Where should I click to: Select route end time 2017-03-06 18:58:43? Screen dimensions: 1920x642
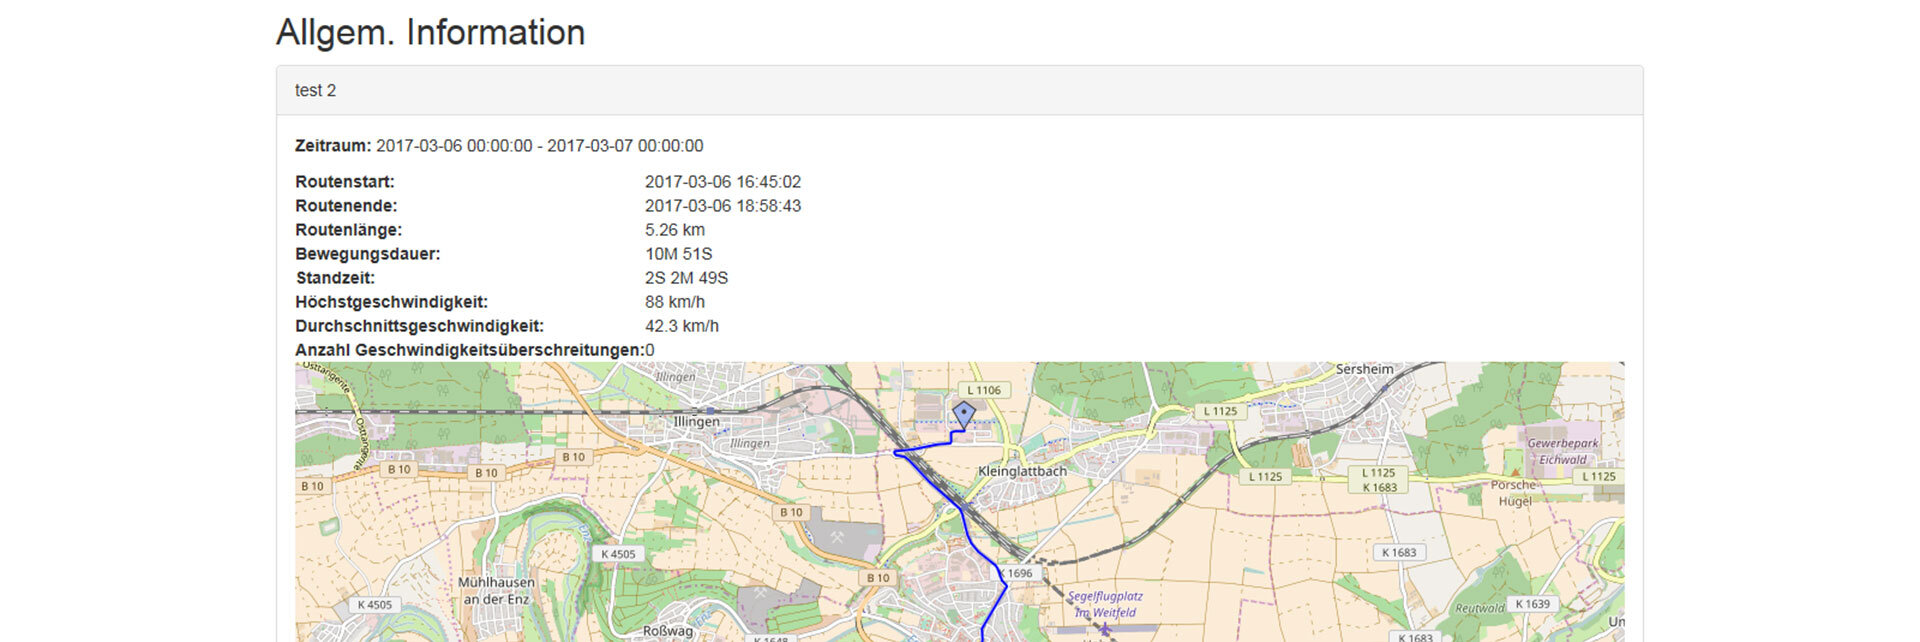(x=723, y=206)
